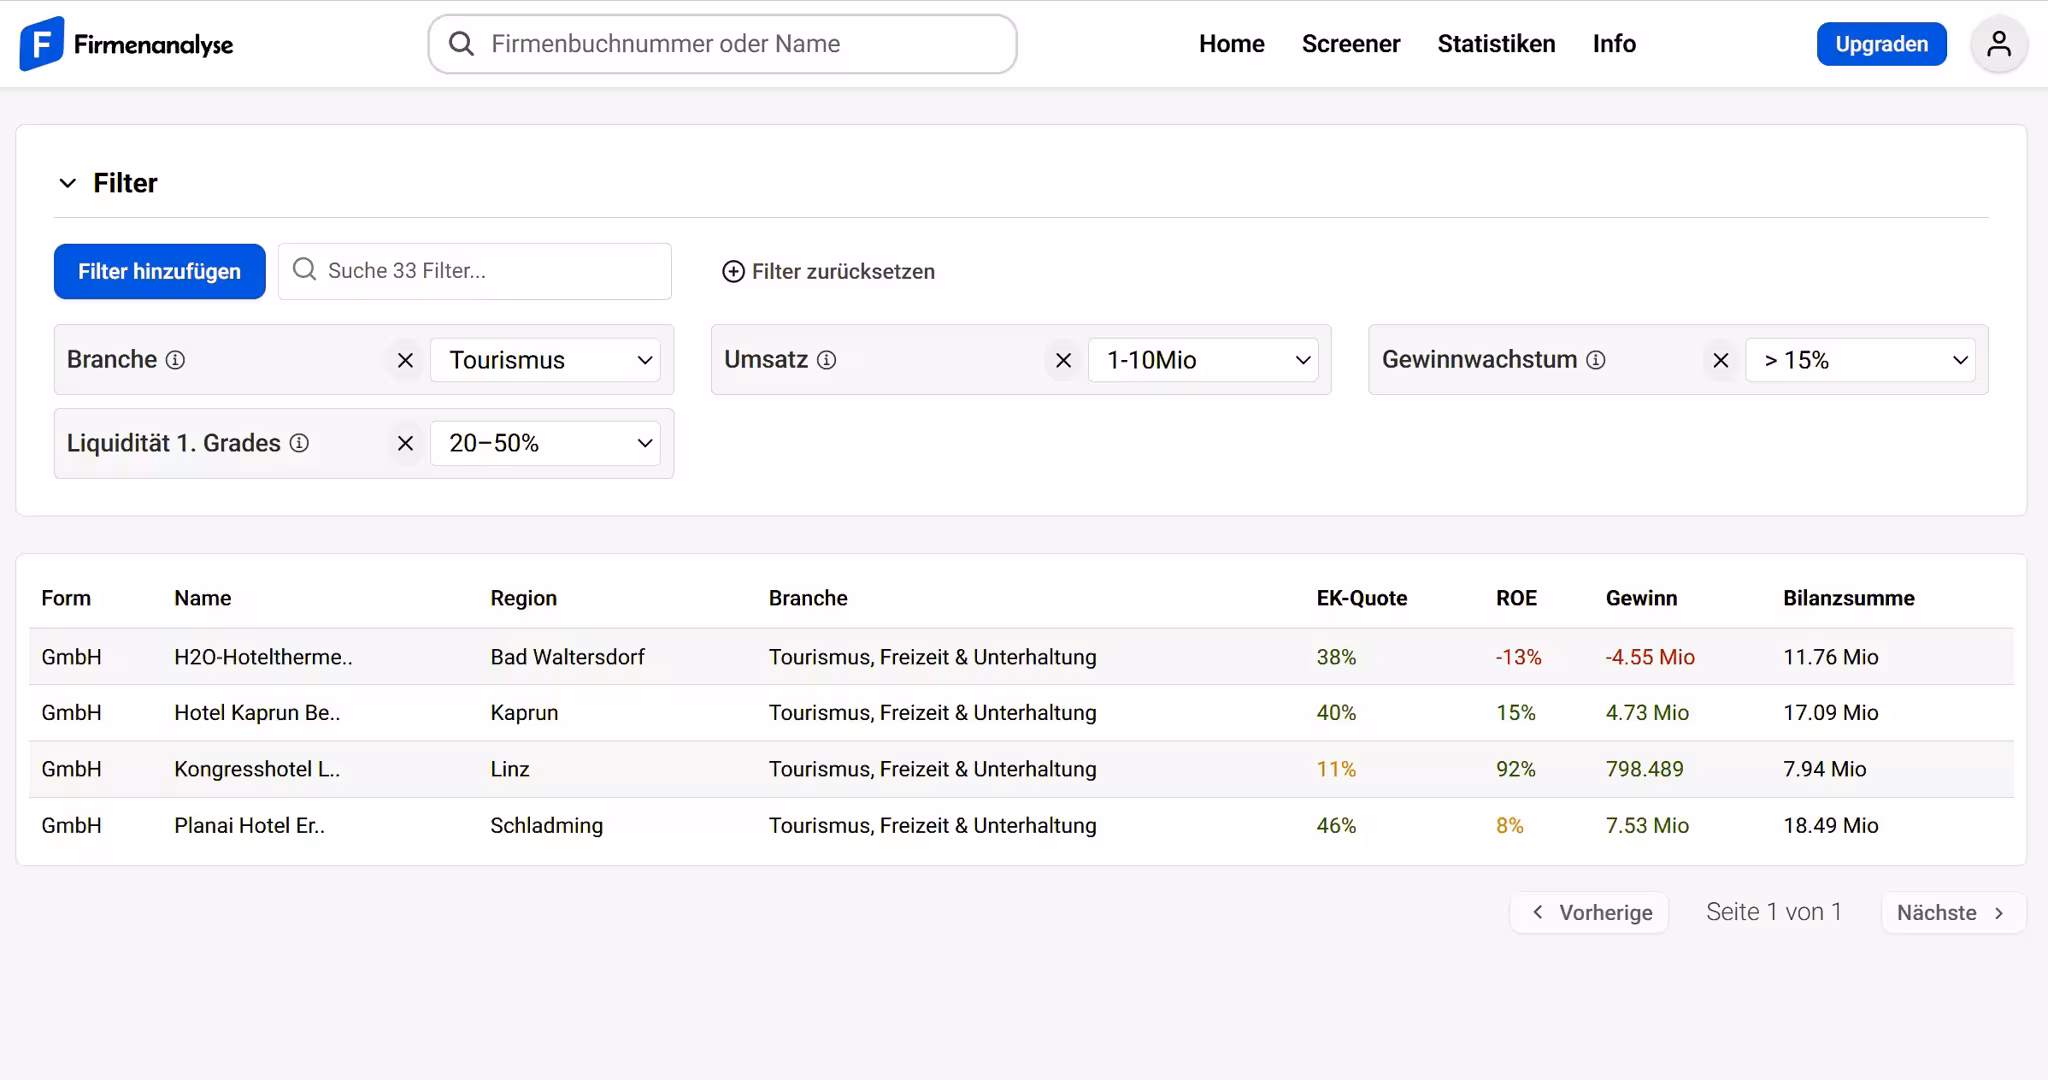The height and width of the screenshot is (1080, 2048).
Task: Click the Gewinnwachstum info icon
Action: pyautogui.click(x=1595, y=360)
